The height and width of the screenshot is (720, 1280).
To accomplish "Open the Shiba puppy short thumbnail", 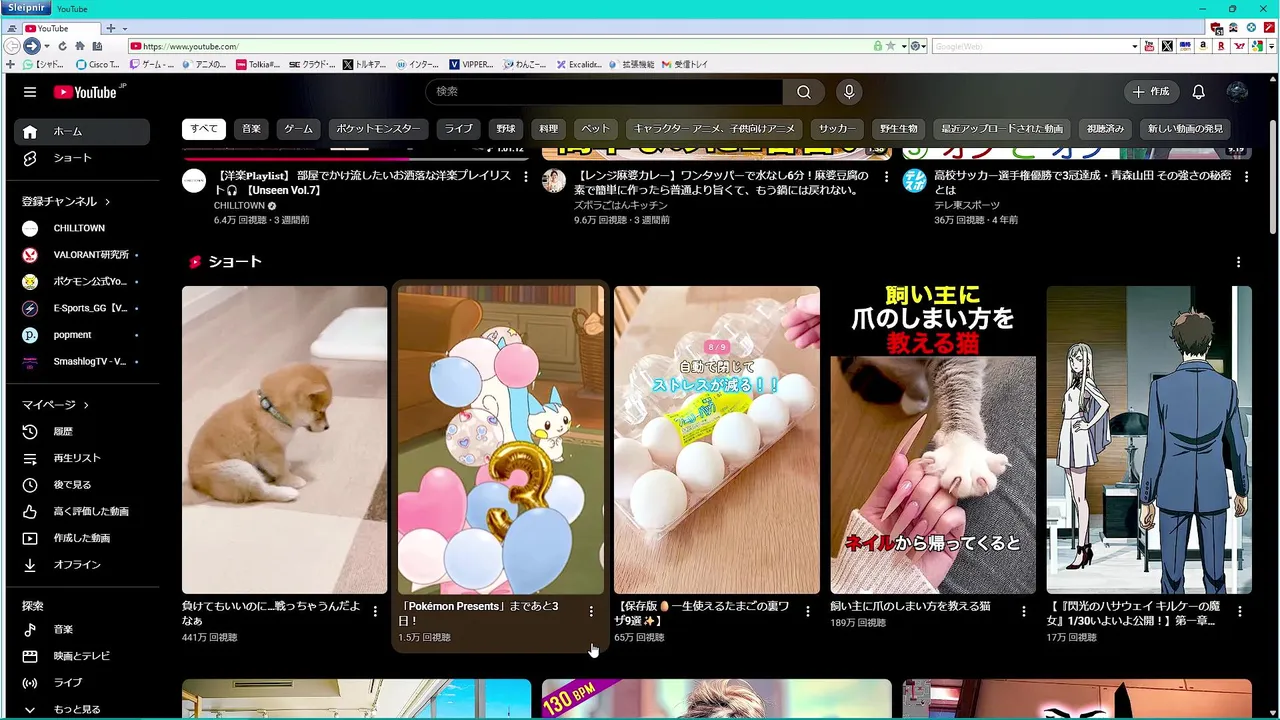I will tap(284, 440).
